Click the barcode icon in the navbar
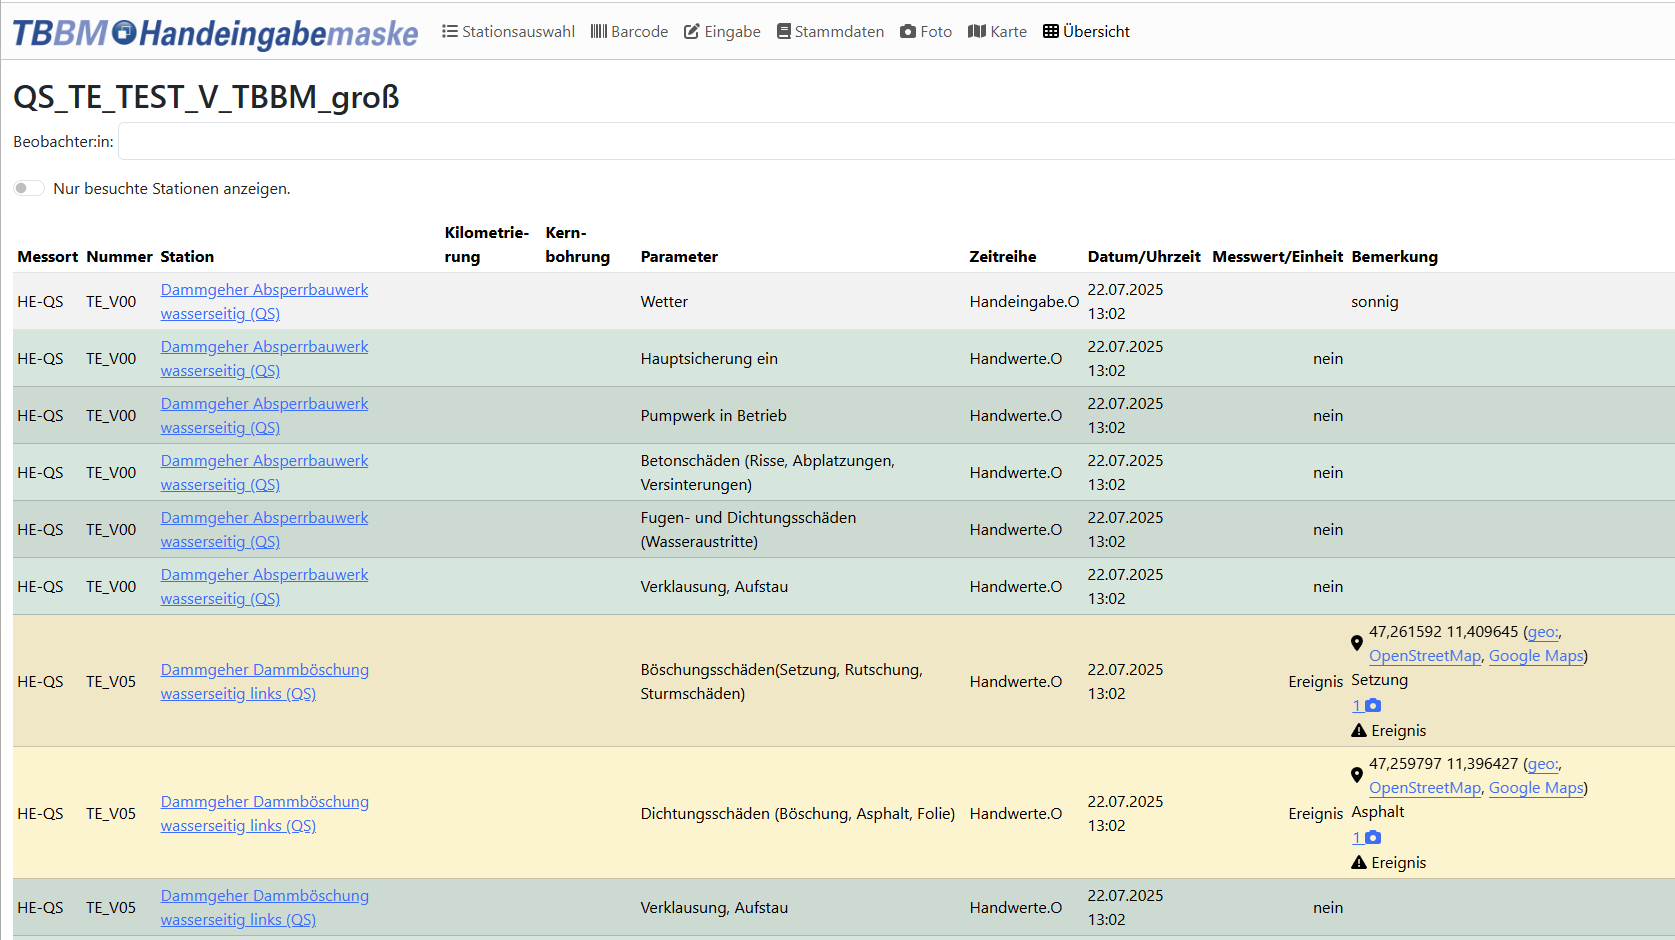 (x=599, y=31)
